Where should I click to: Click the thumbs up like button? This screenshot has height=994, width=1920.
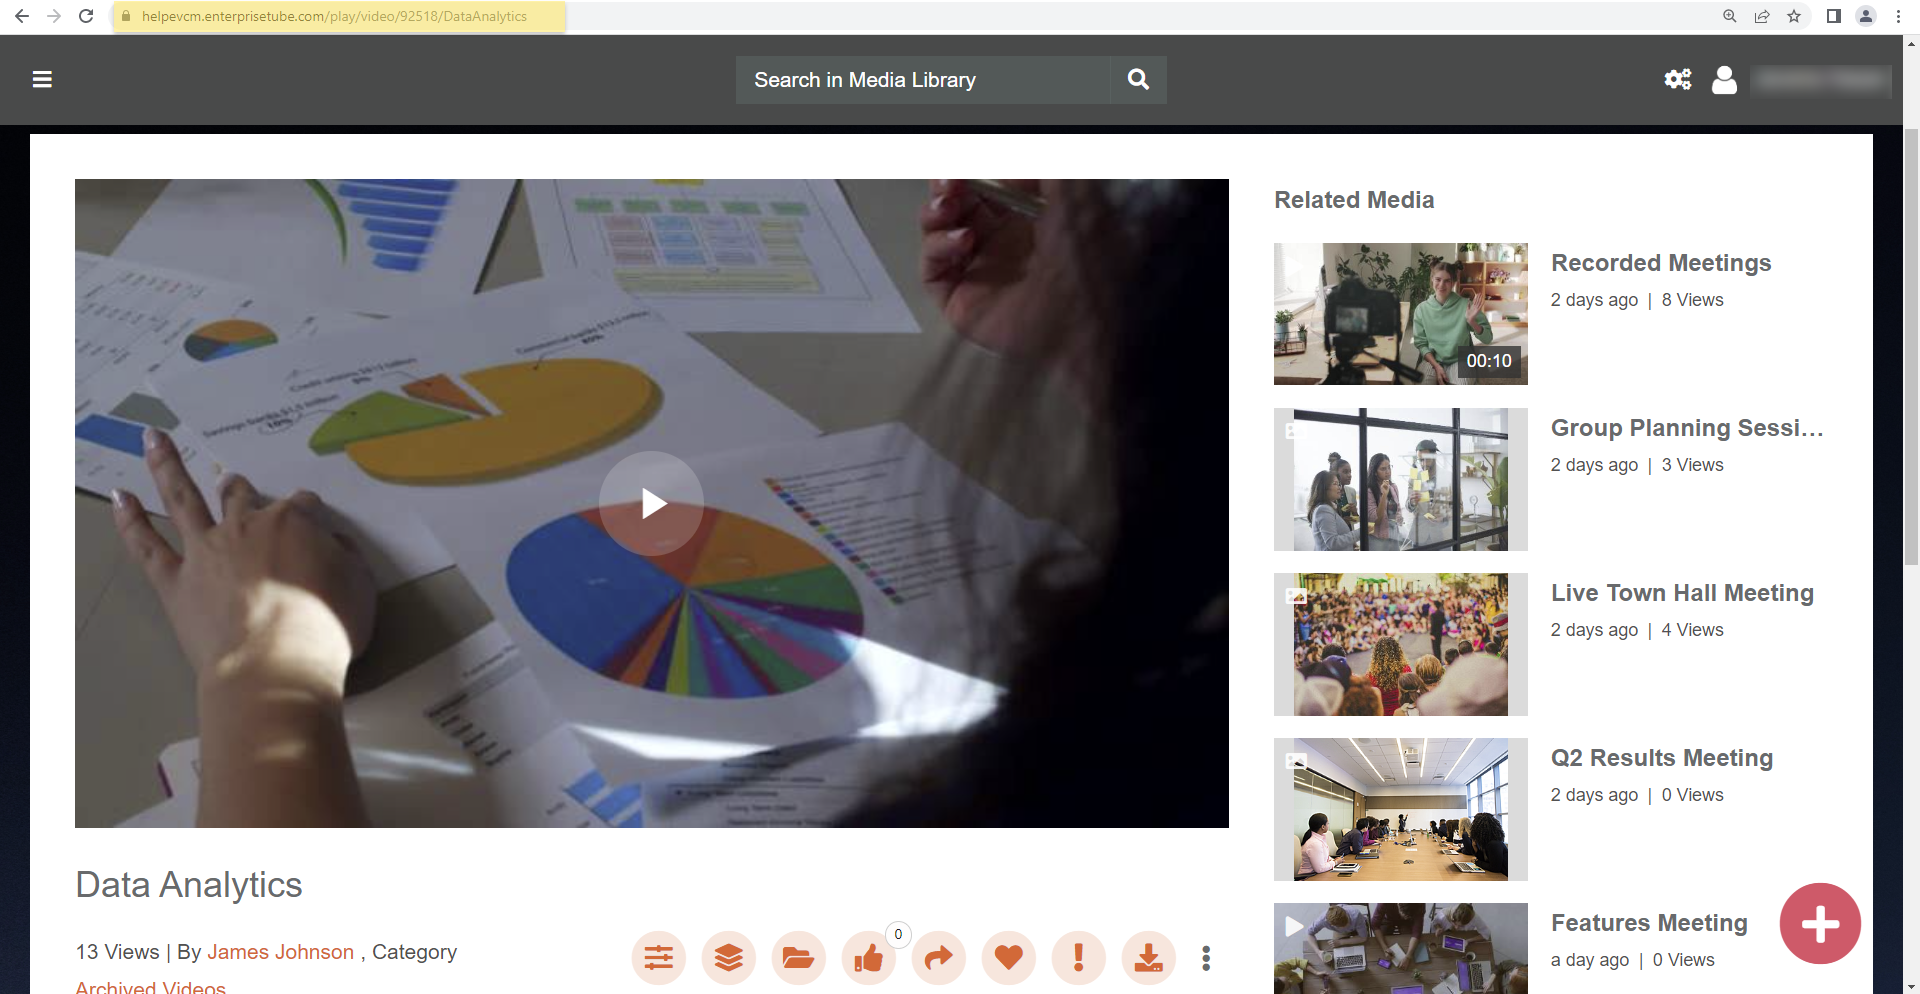click(868, 958)
